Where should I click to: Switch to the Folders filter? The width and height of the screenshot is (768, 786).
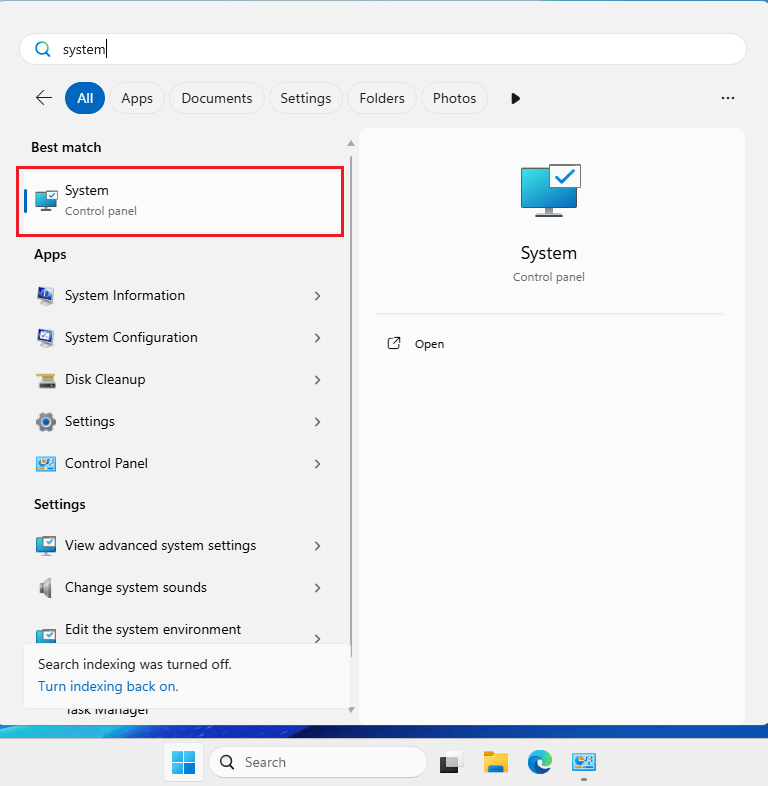click(x=382, y=98)
